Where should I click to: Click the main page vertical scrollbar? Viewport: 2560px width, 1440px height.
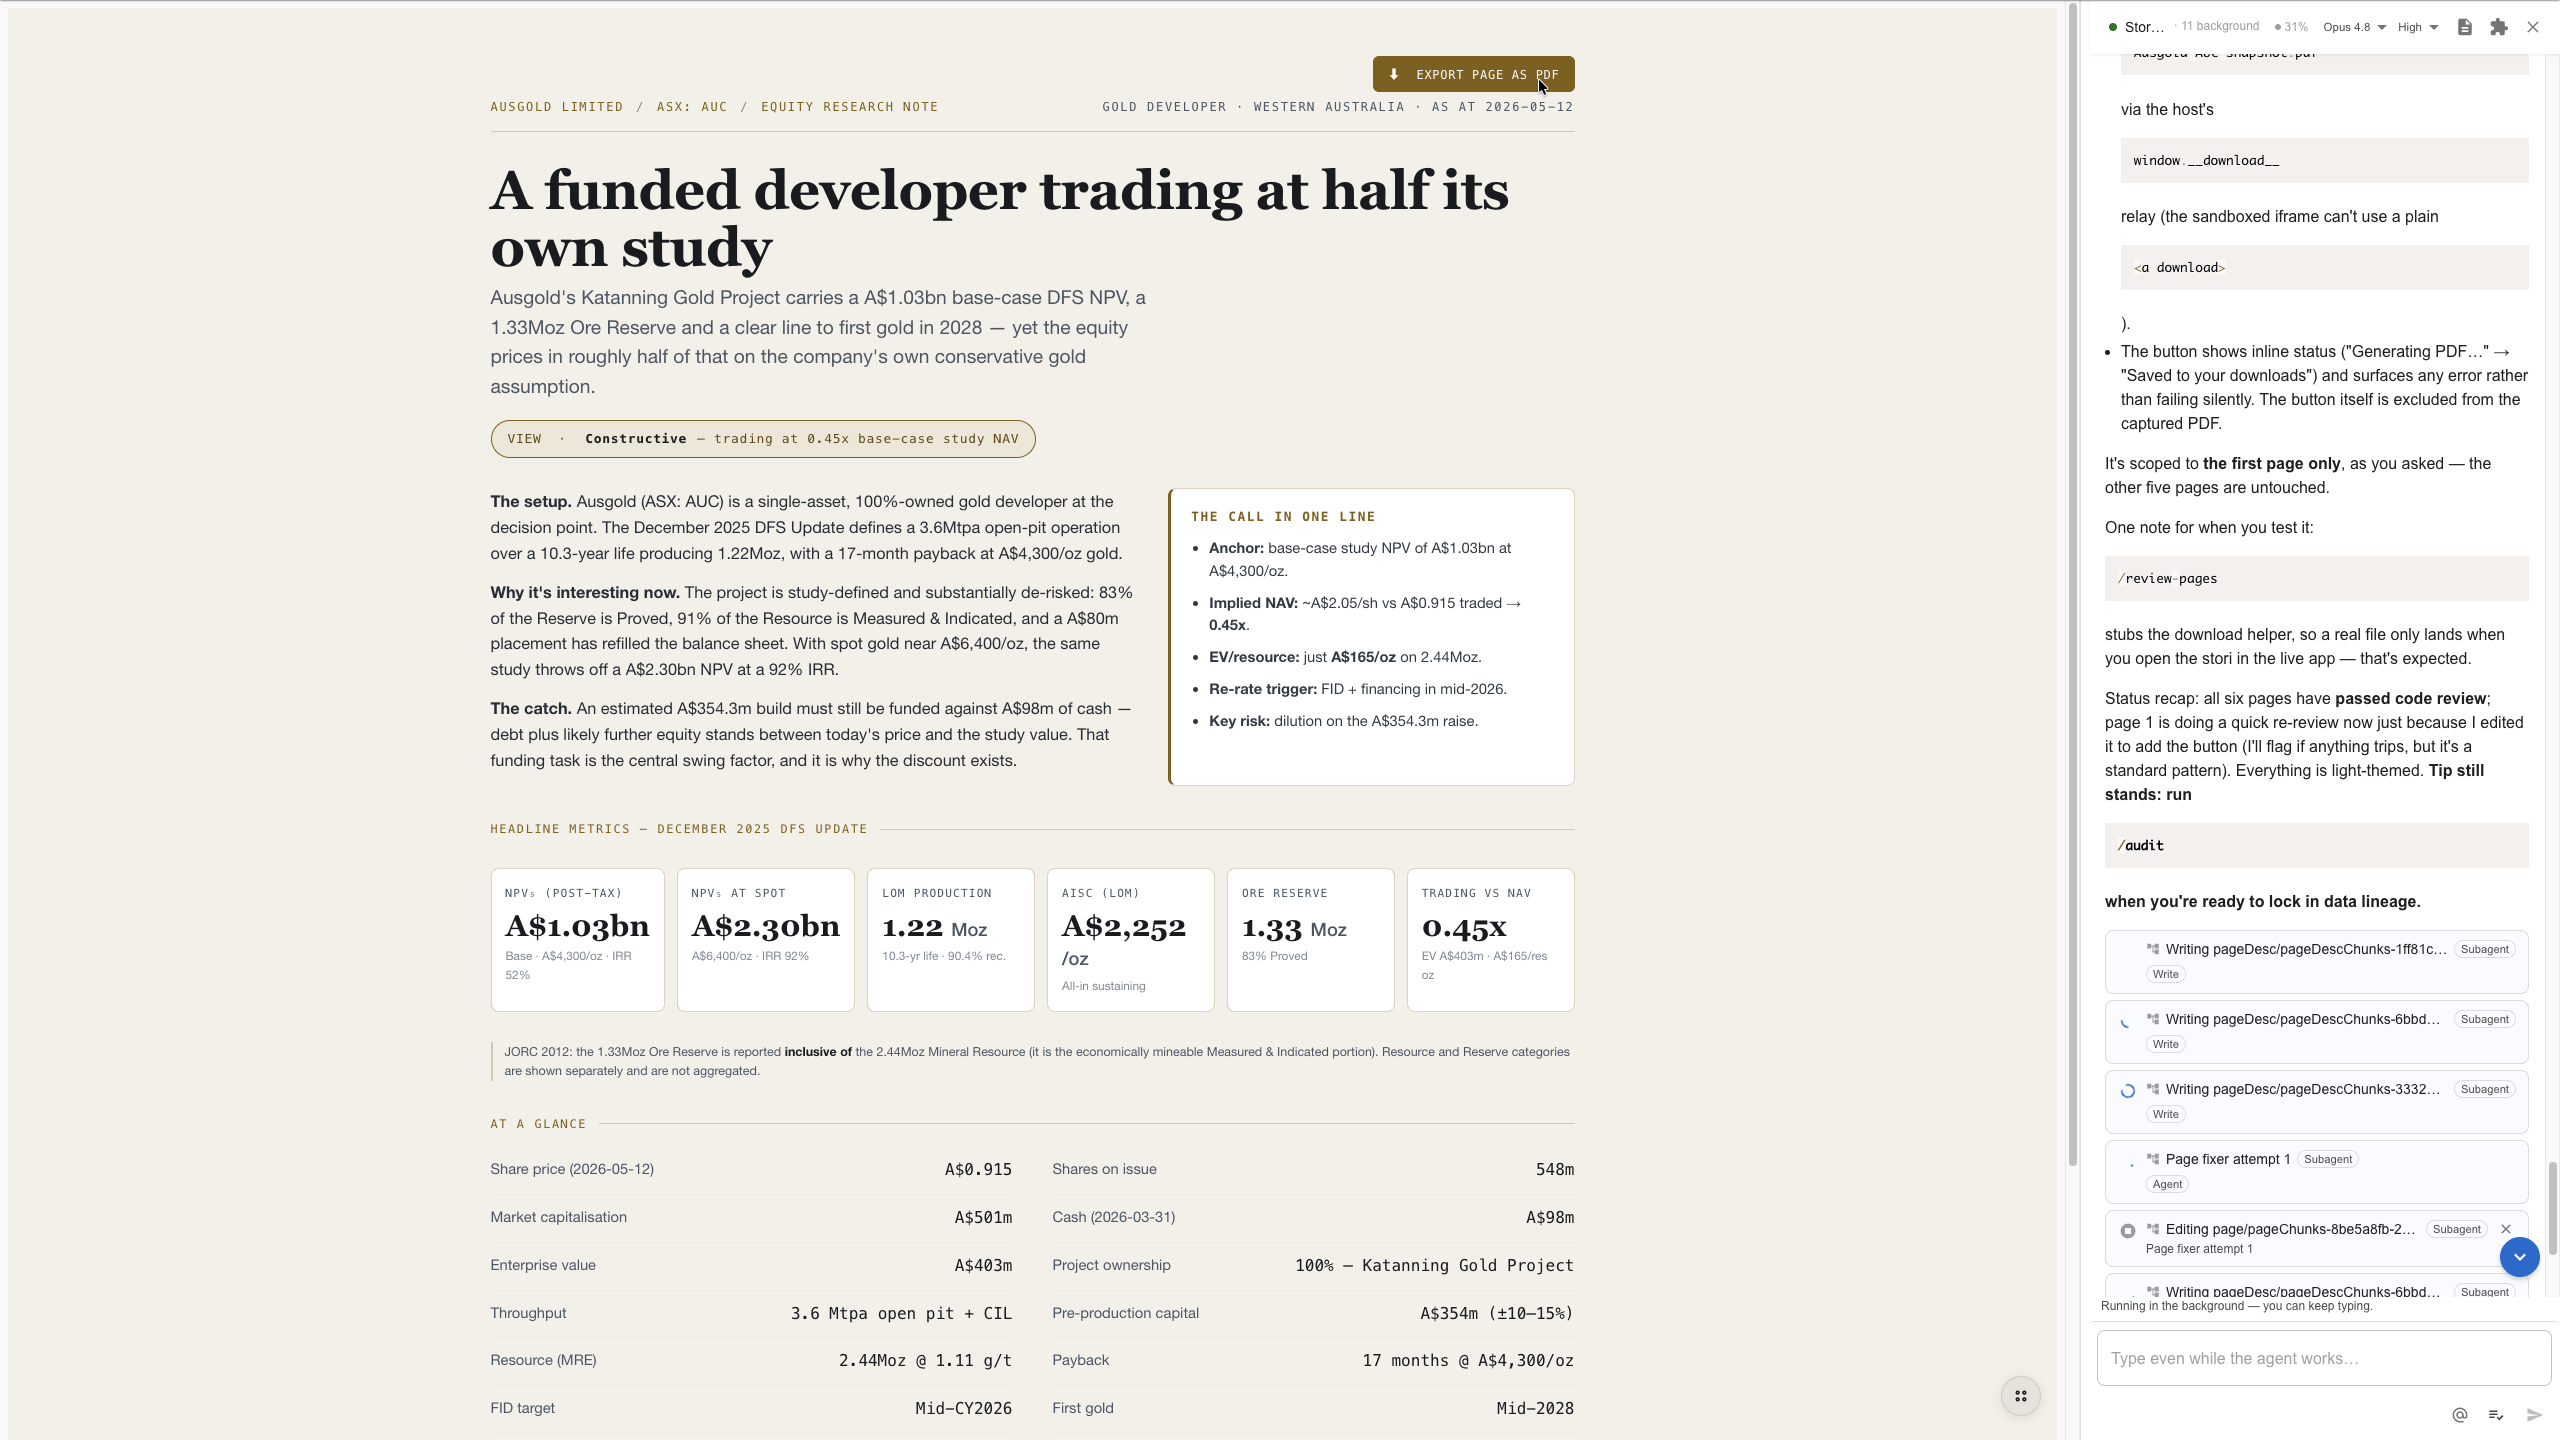click(x=2072, y=585)
